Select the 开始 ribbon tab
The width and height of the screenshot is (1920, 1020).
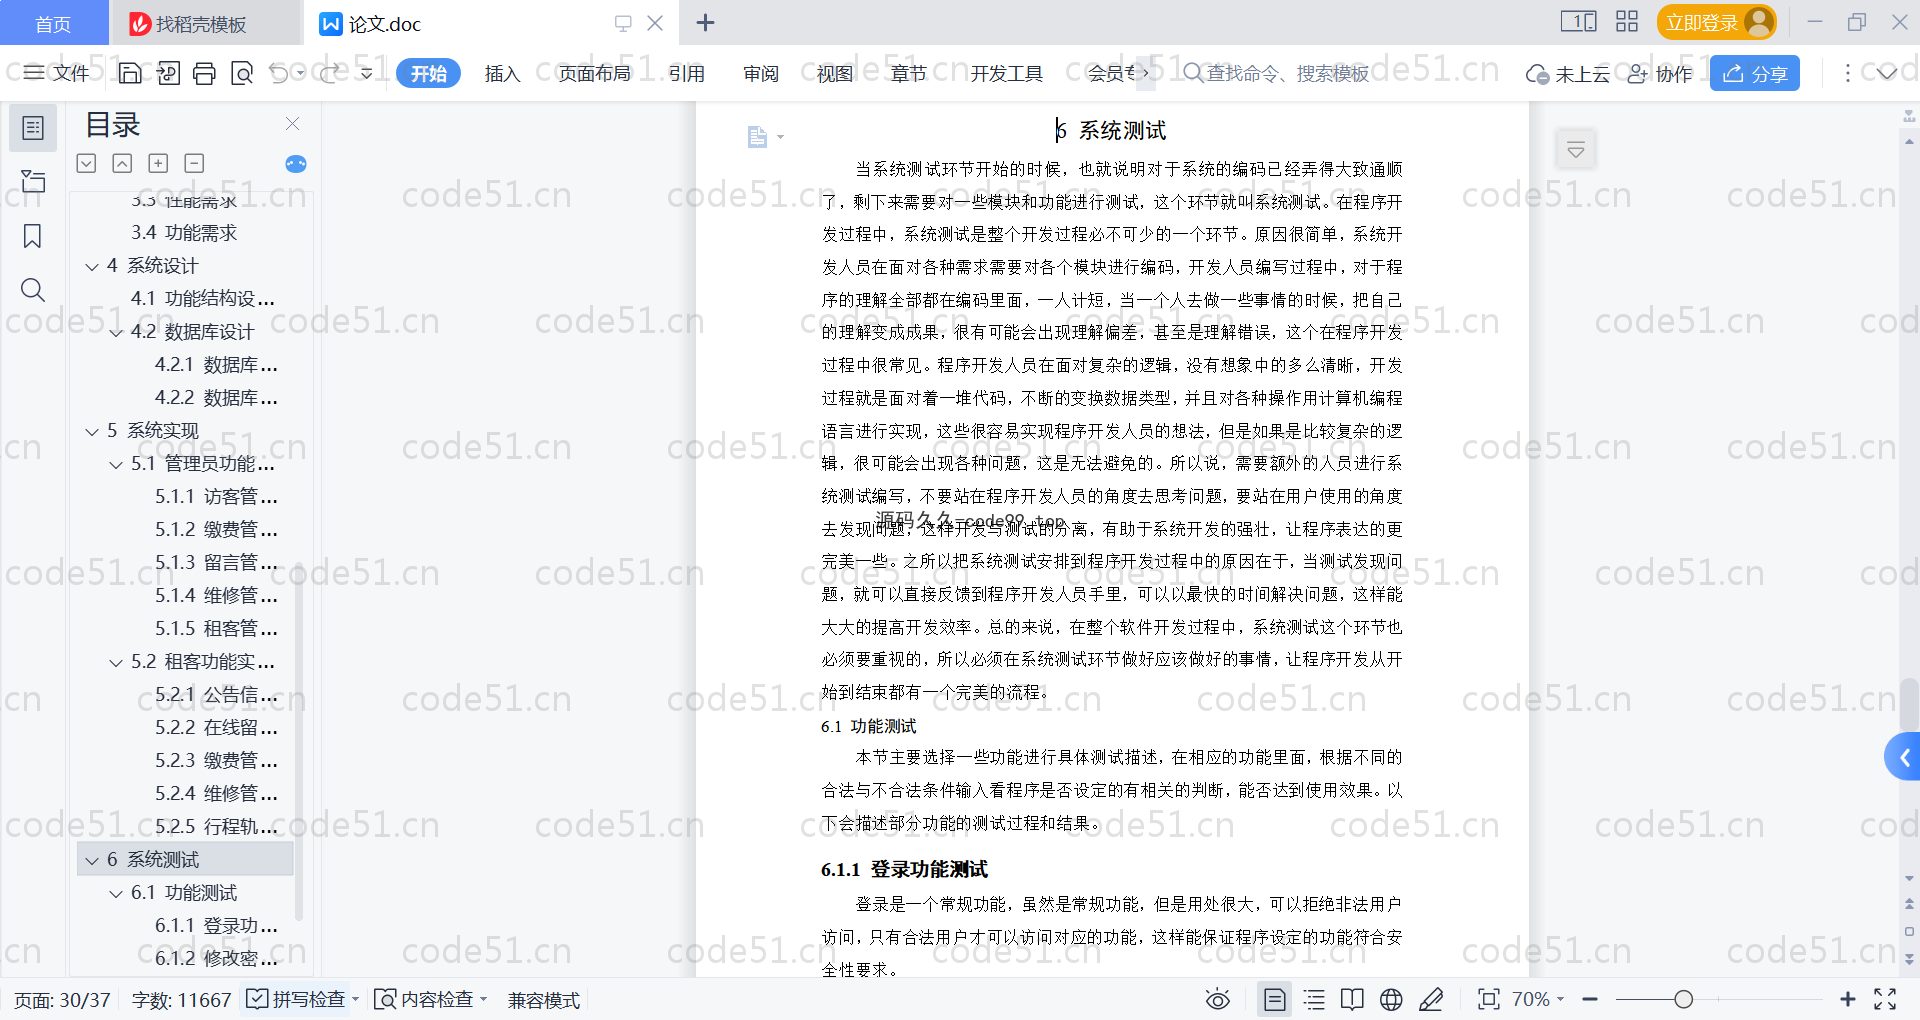(x=428, y=73)
